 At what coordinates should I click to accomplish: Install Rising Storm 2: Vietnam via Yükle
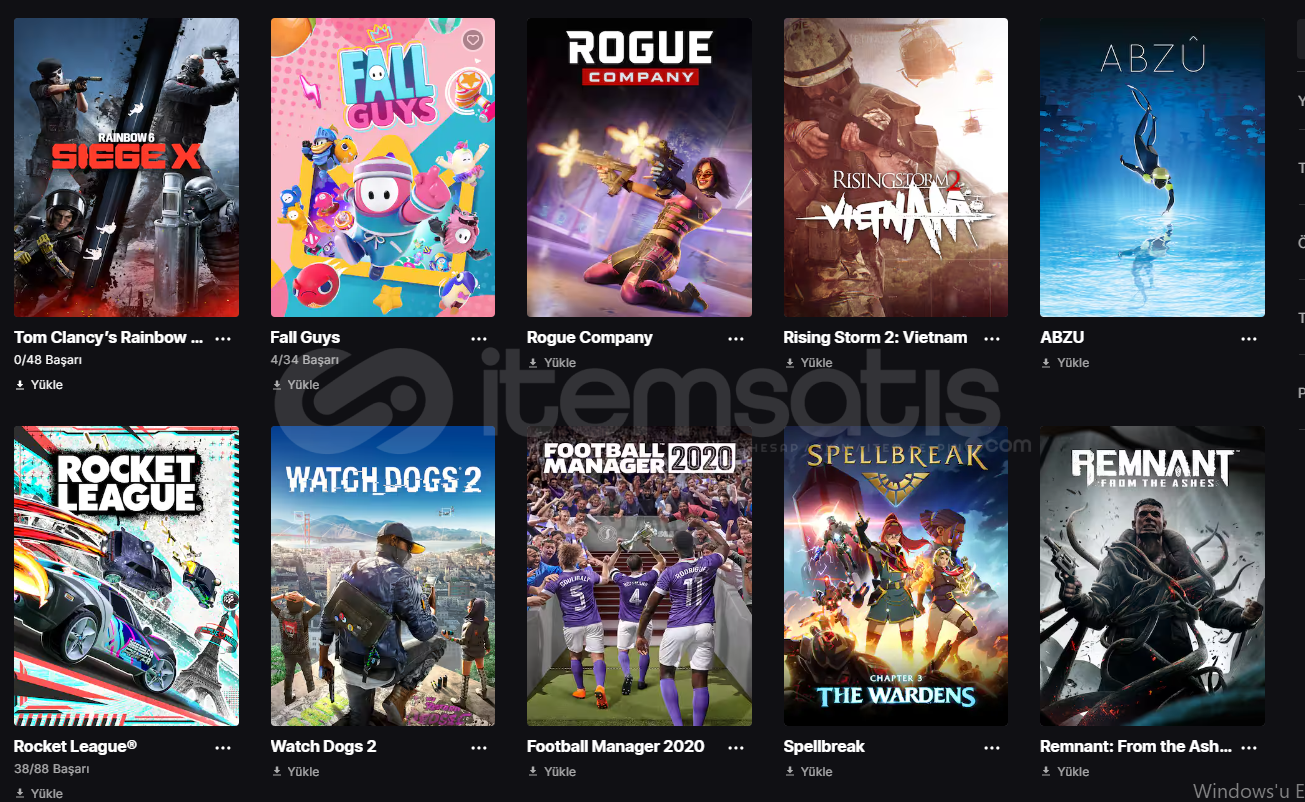pyautogui.click(x=808, y=363)
